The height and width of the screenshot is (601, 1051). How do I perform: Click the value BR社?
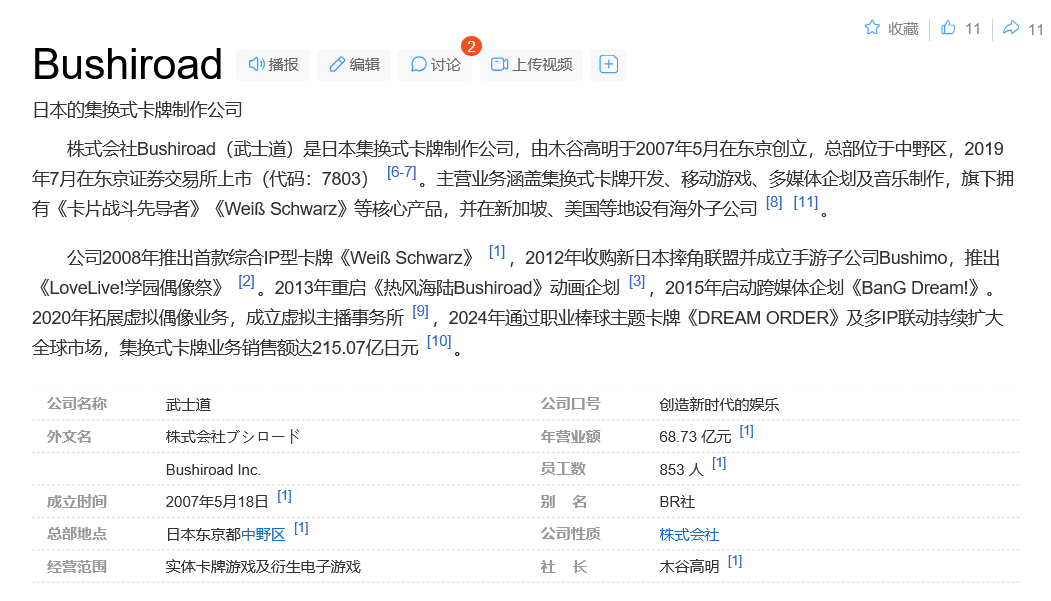677,502
